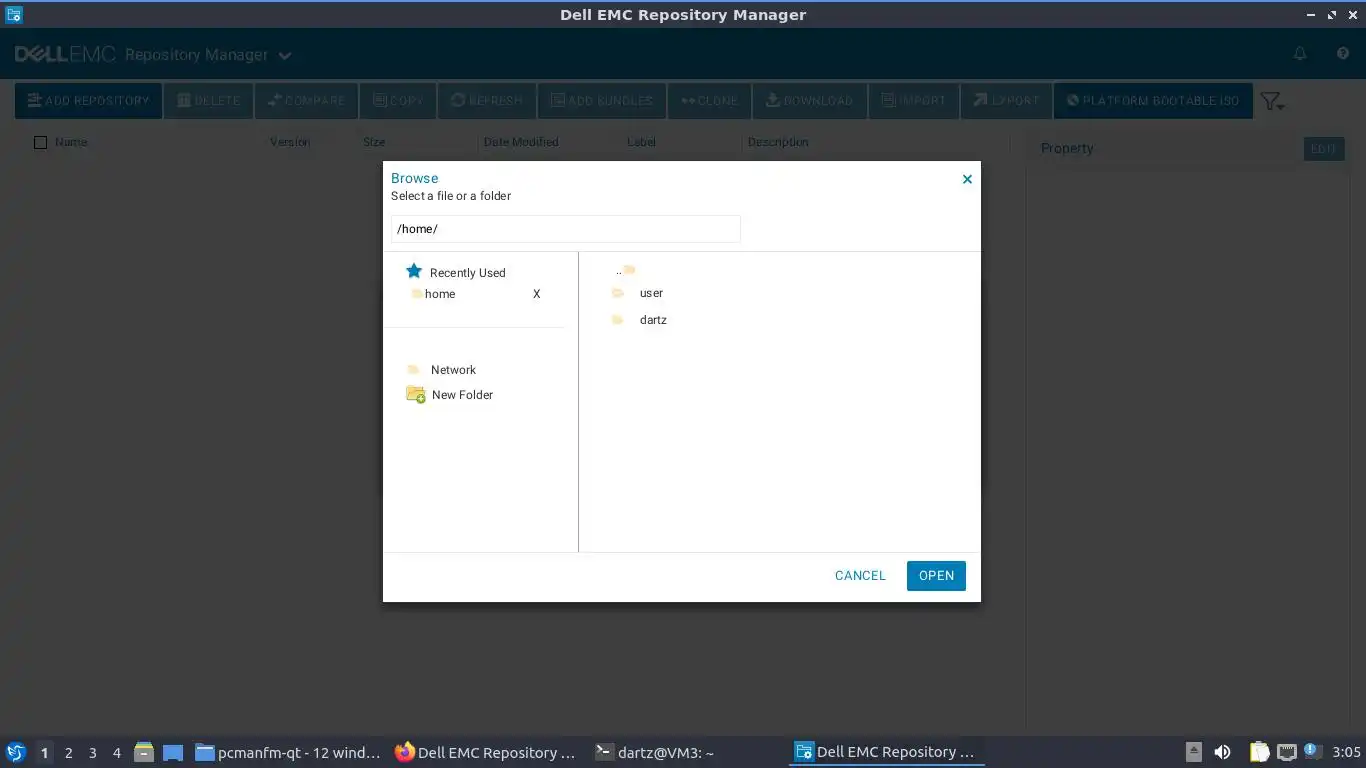This screenshot has height=768, width=1366.
Task: Click the Description column header
Action: [x=778, y=142]
